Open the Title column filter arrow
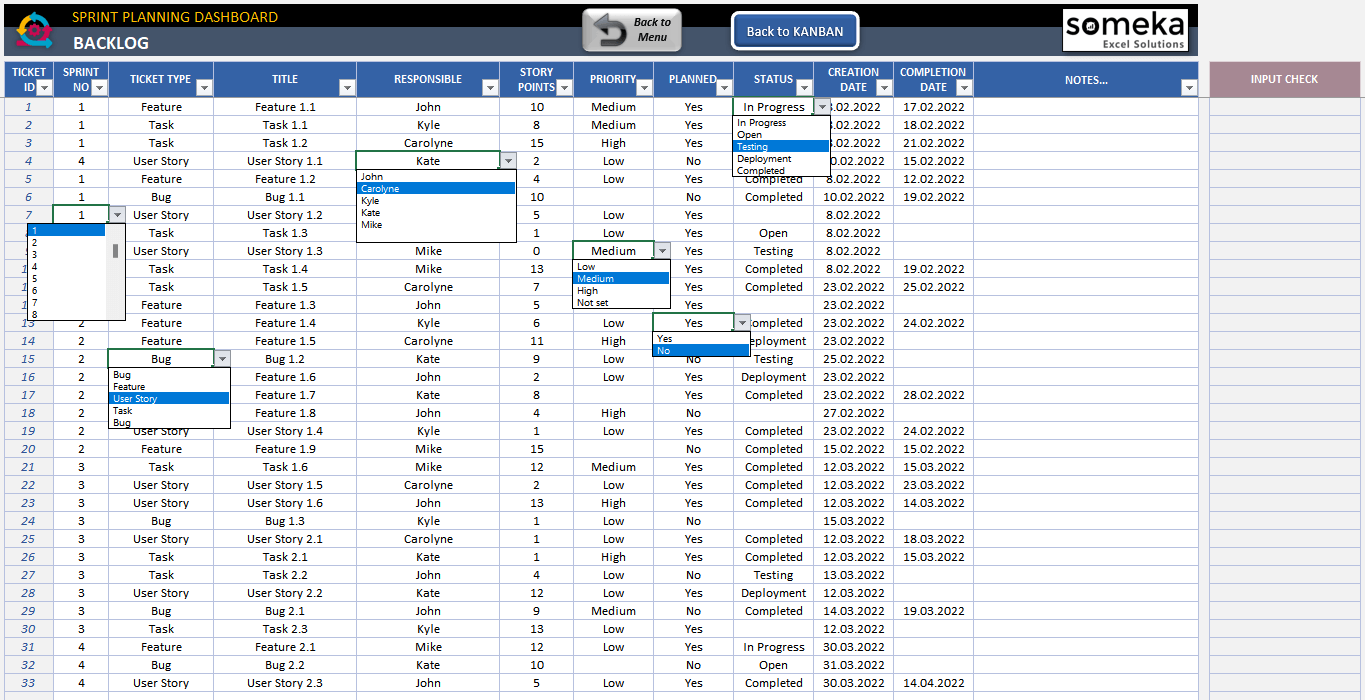 point(347,88)
